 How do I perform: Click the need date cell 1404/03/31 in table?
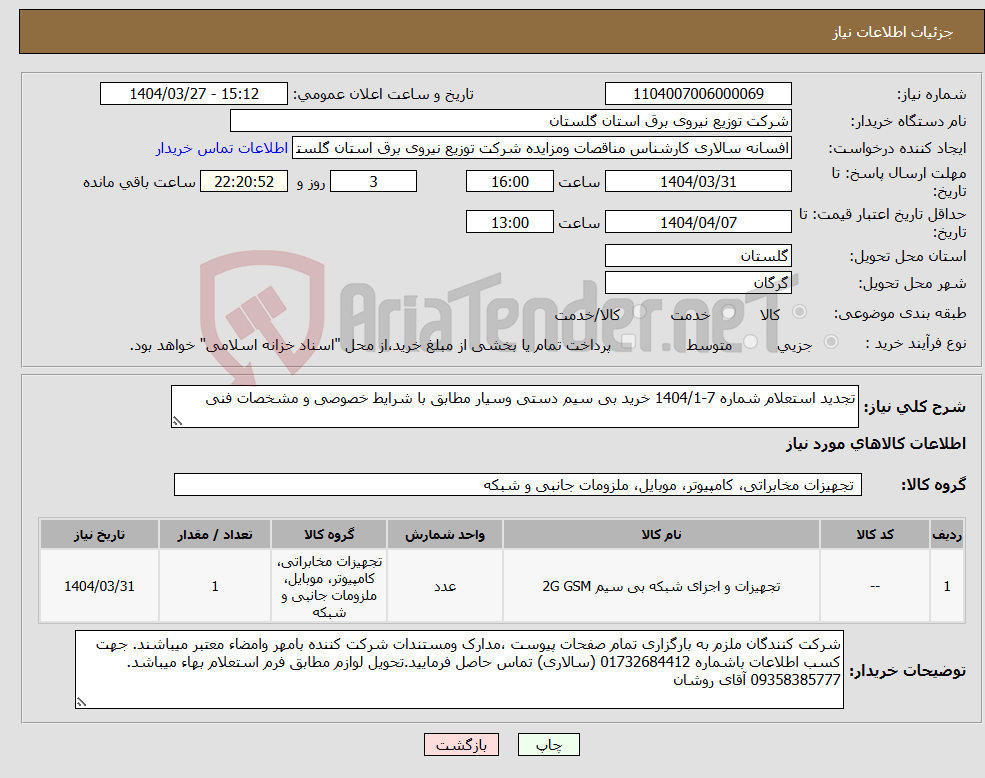(x=99, y=586)
